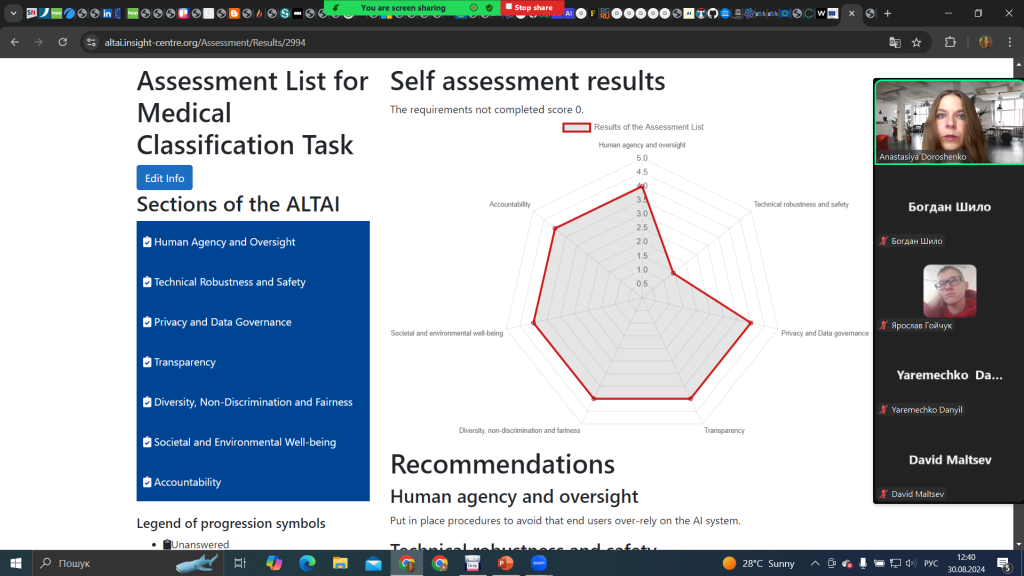Expand hidden system tray icons chevron

tap(815, 563)
